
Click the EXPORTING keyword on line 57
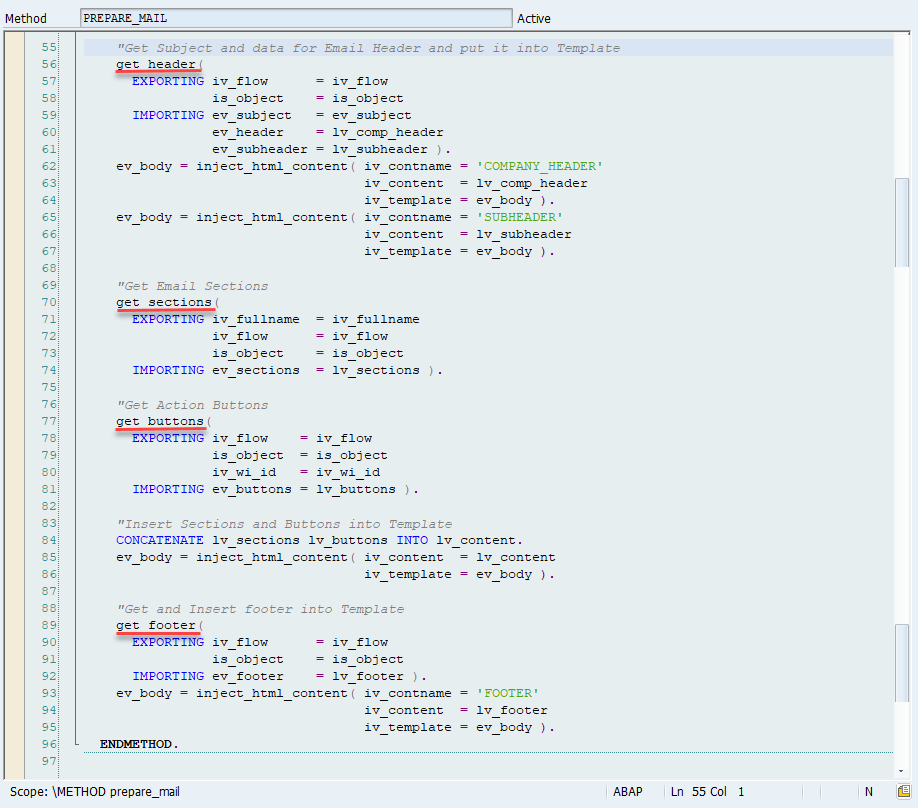(168, 81)
